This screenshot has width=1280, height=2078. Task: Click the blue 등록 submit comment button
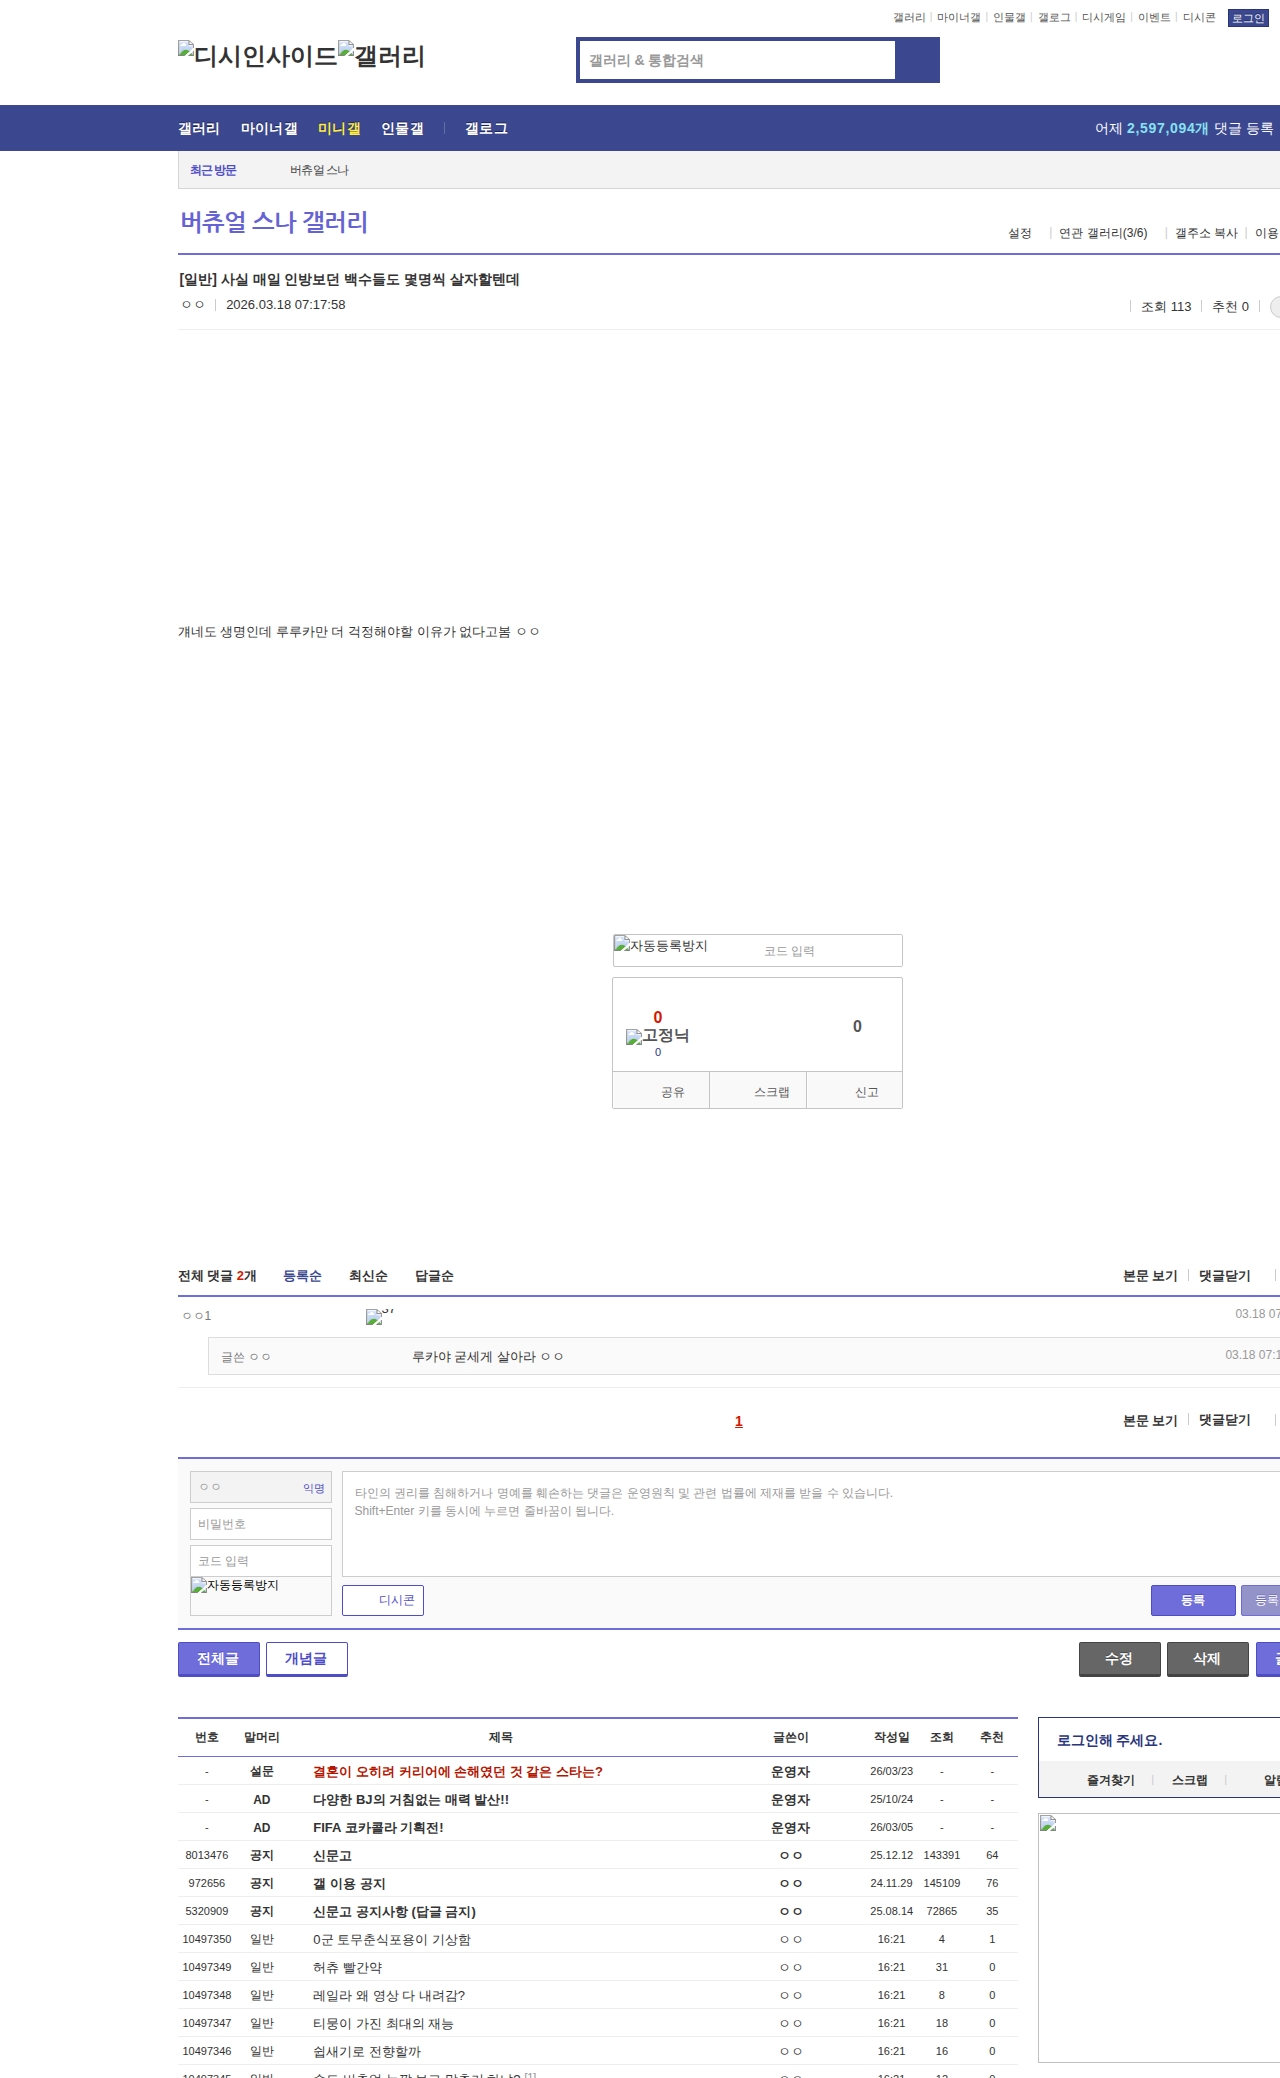(x=1193, y=1600)
